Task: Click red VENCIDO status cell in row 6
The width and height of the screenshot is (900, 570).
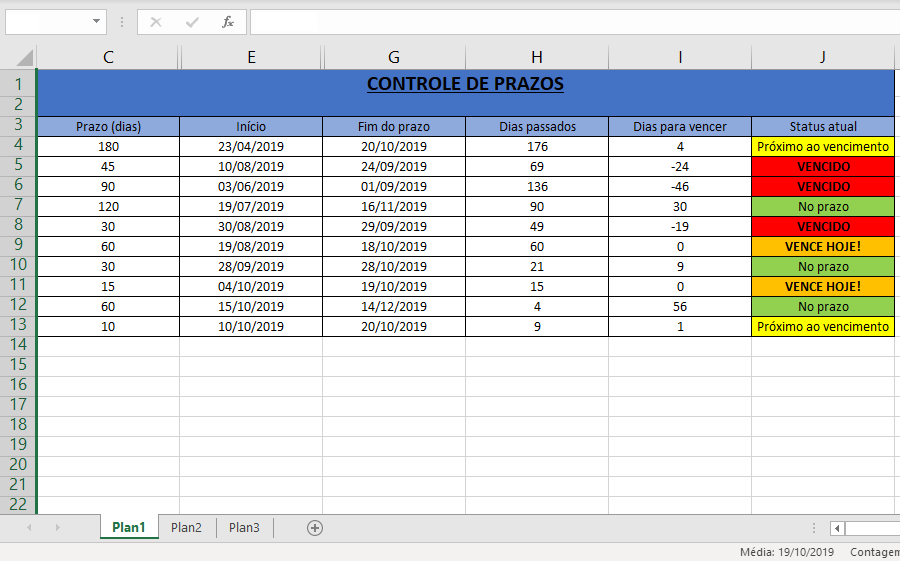Action: tap(823, 187)
